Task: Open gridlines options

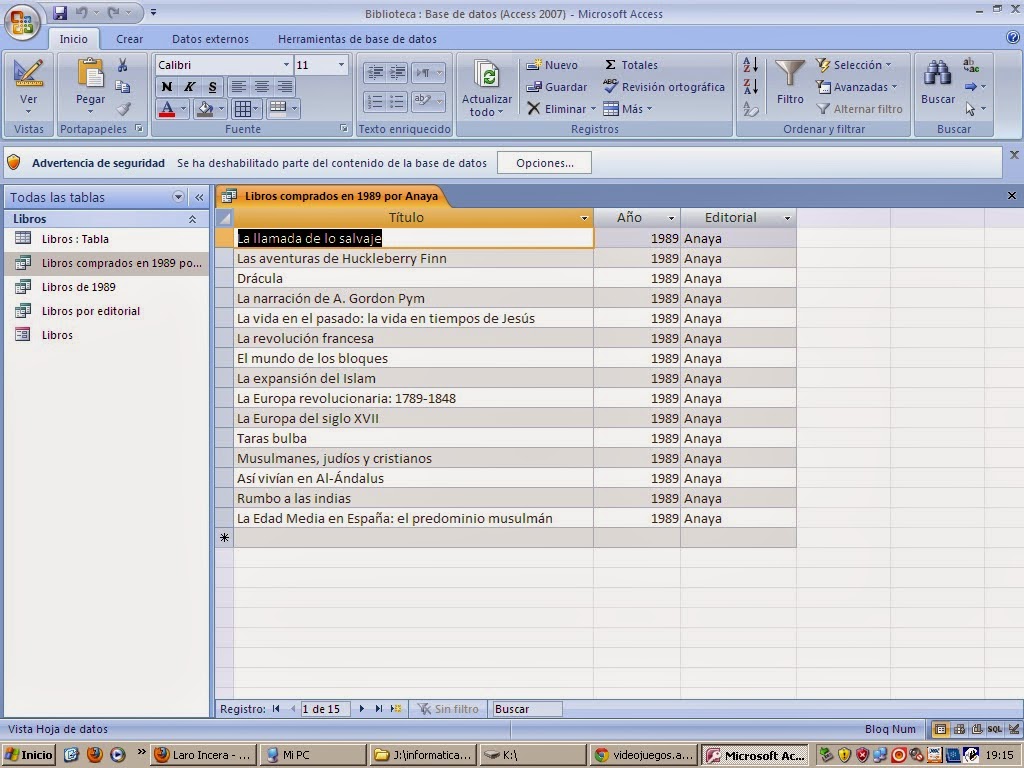Action: [246, 108]
